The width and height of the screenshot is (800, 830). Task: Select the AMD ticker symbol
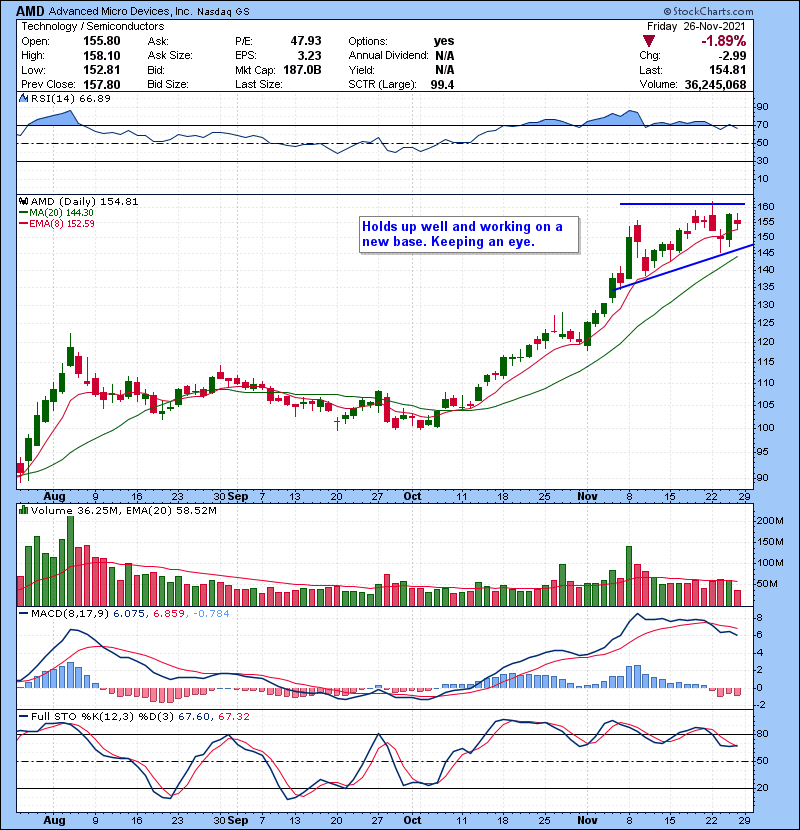click(x=30, y=11)
